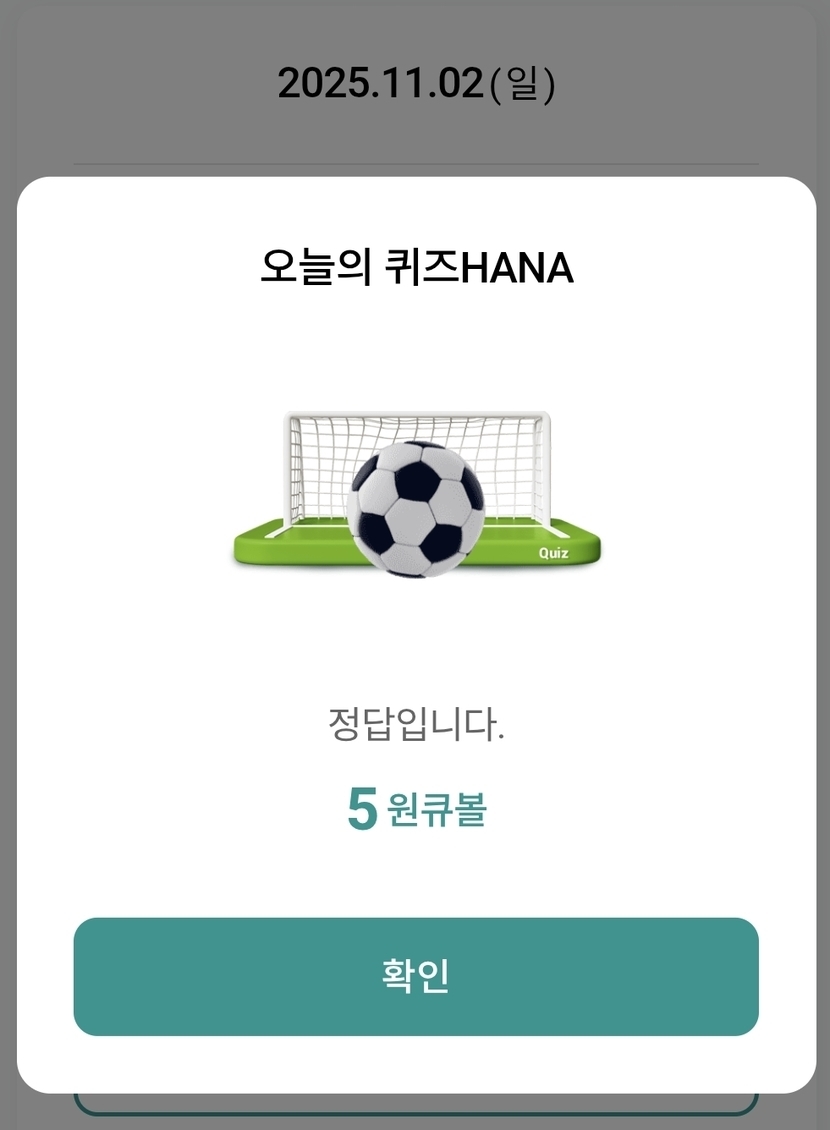Click the partially hidden button below the dialog
This screenshot has width=830, height=1130.
(x=416, y=1104)
